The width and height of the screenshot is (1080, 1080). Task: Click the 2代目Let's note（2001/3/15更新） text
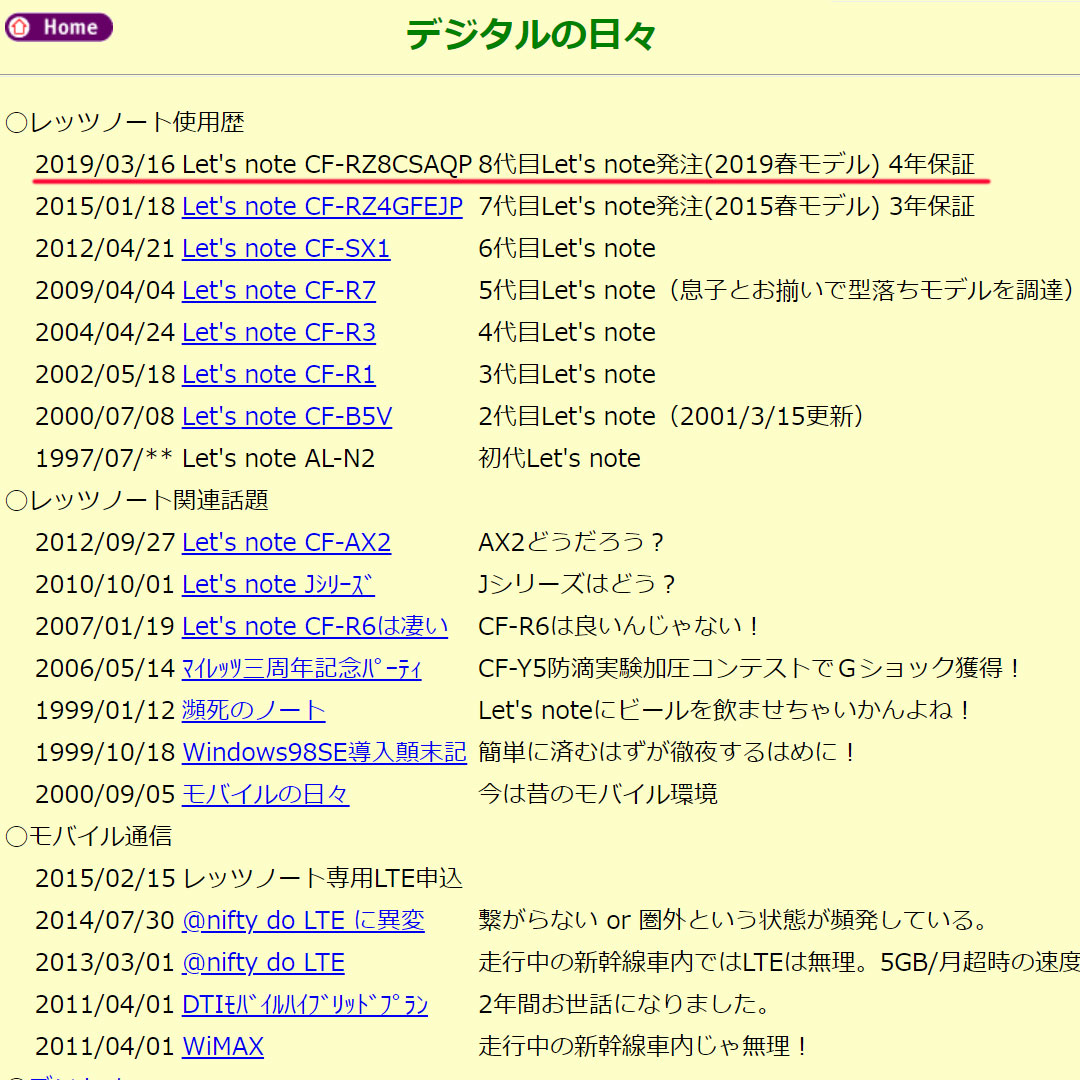(x=672, y=417)
